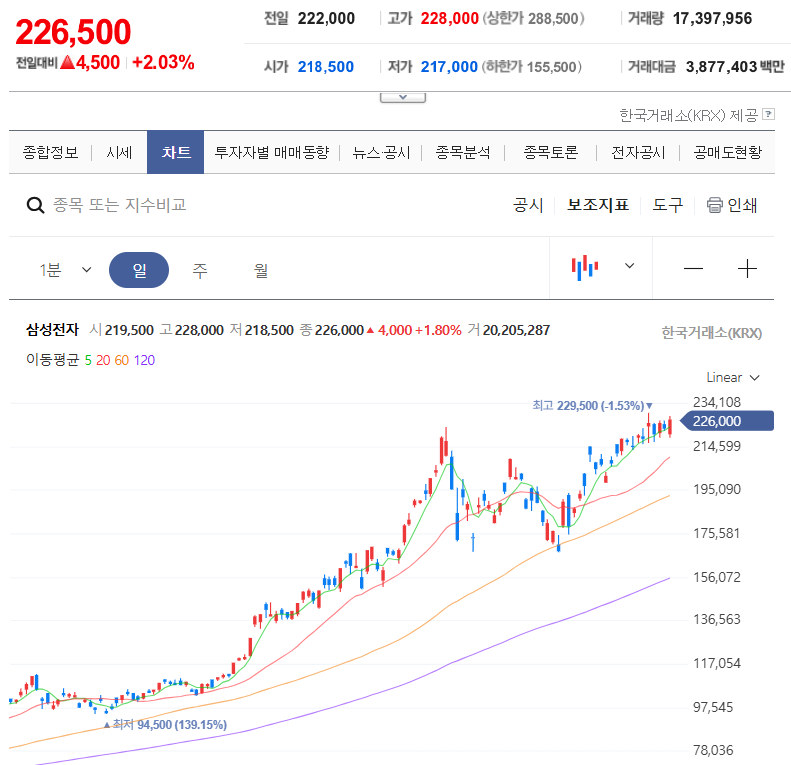
Task: Click the 최저 94,500 low marker
Action: (166, 725)
